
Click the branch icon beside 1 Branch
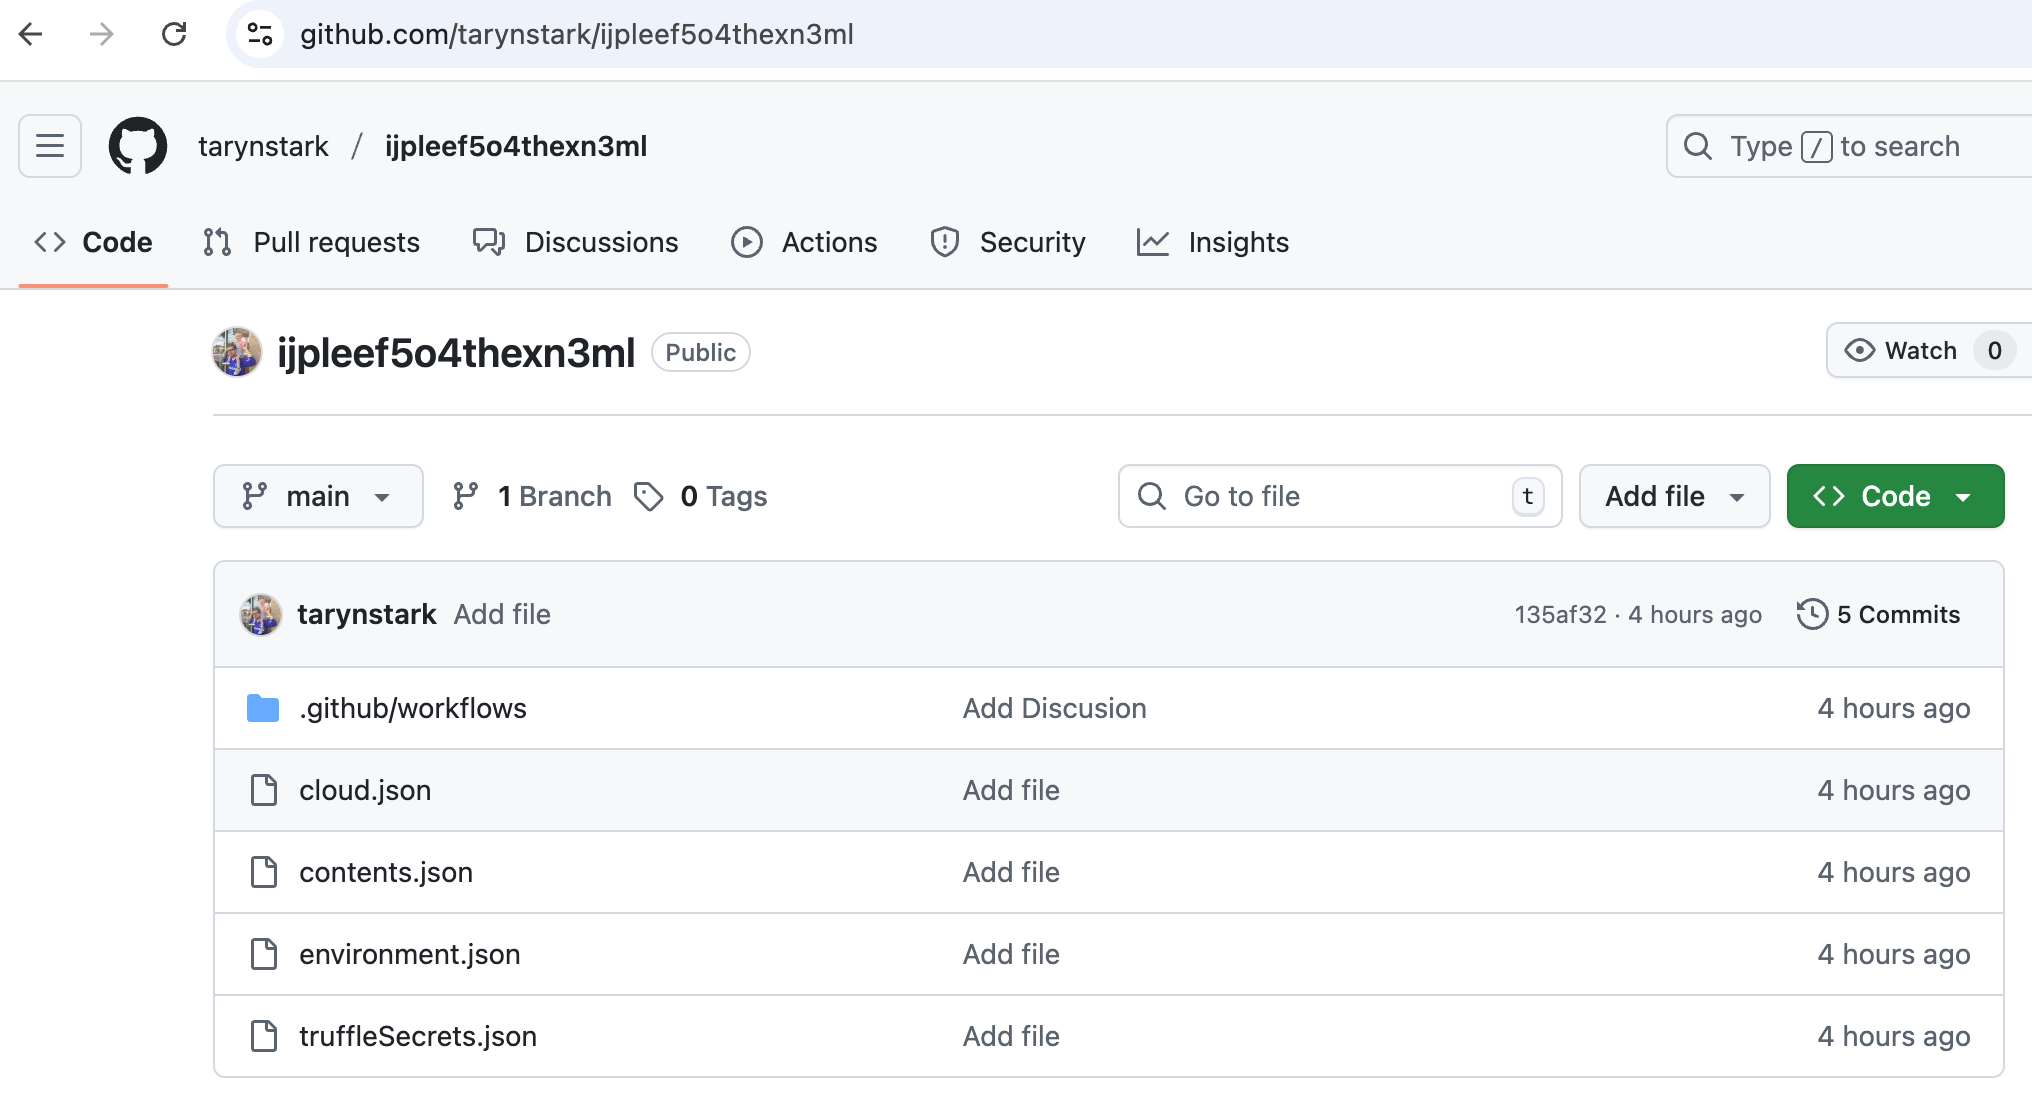tap(465, 496)
